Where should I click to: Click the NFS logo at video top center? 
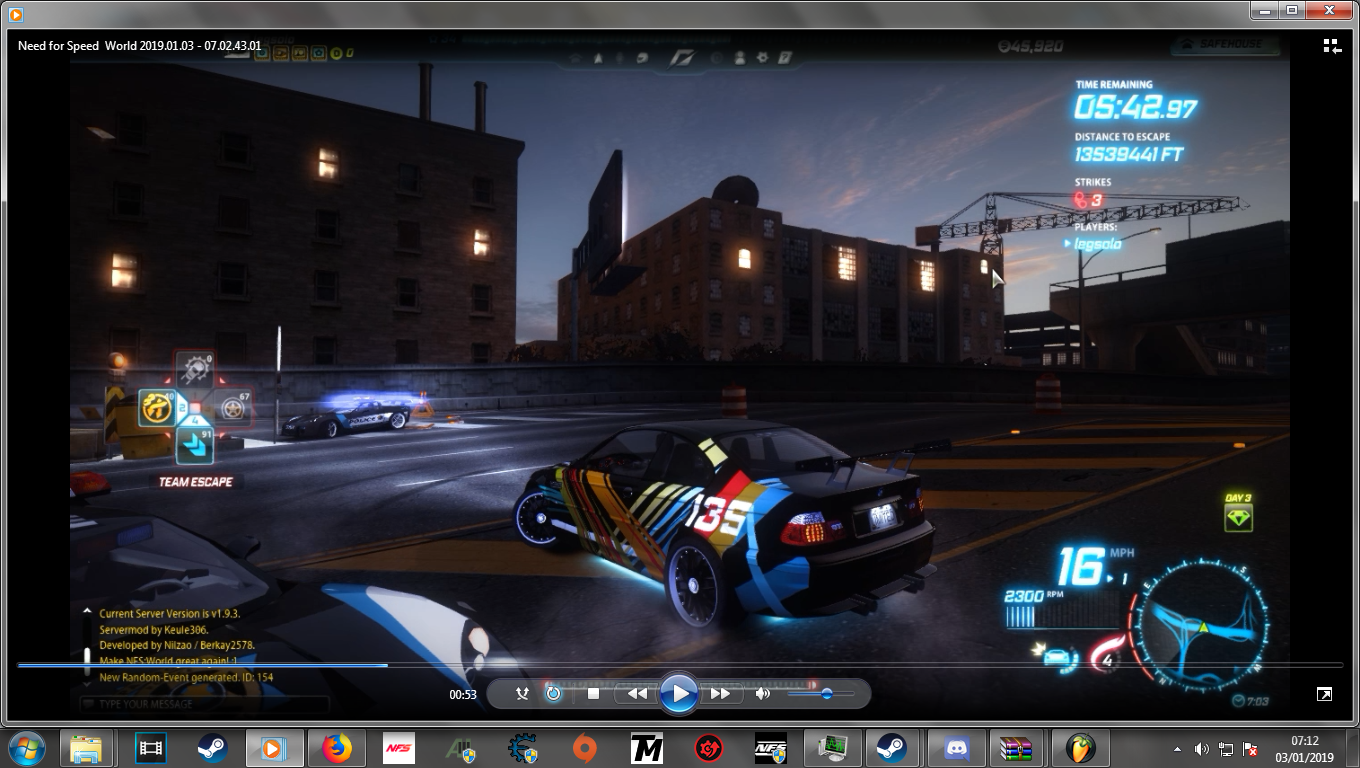(681, 57)
